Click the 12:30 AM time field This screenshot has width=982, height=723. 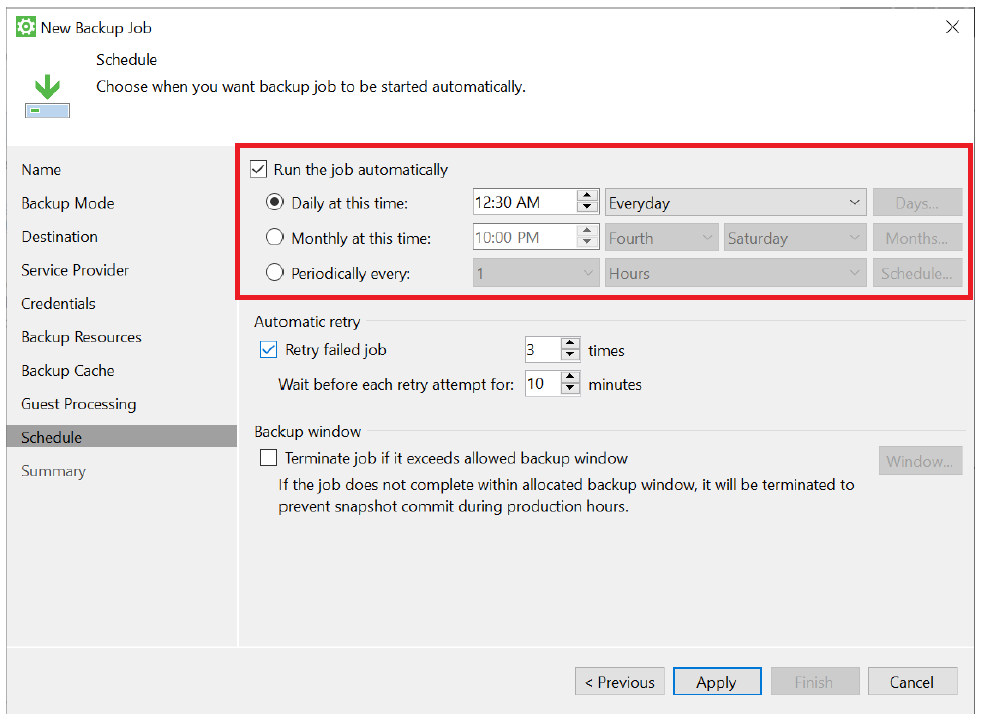tap(525, 202)
